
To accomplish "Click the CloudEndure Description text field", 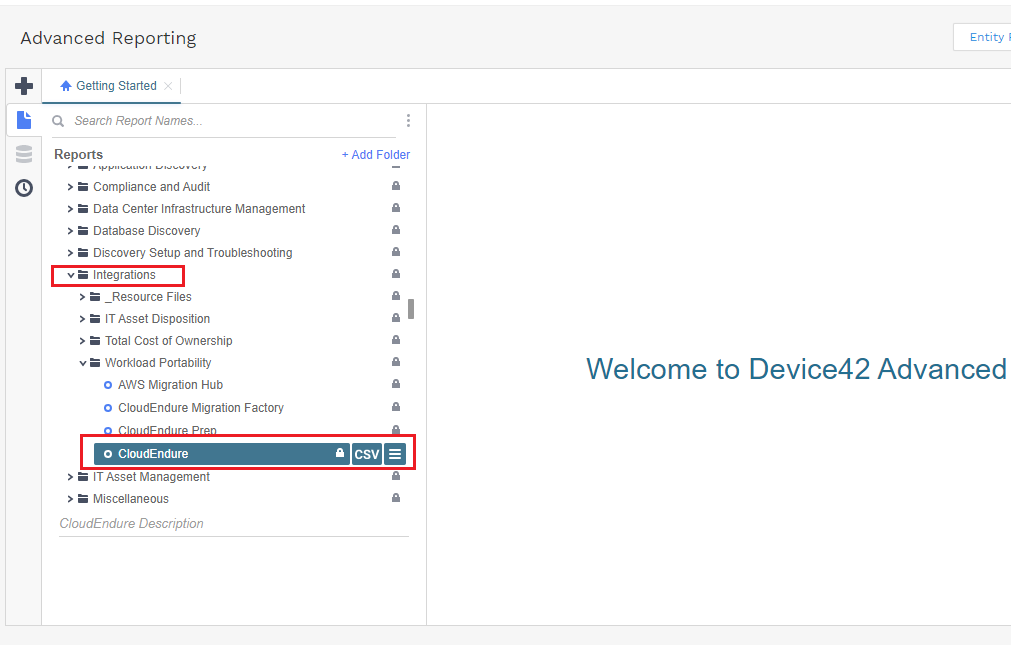I will (234, 524).
